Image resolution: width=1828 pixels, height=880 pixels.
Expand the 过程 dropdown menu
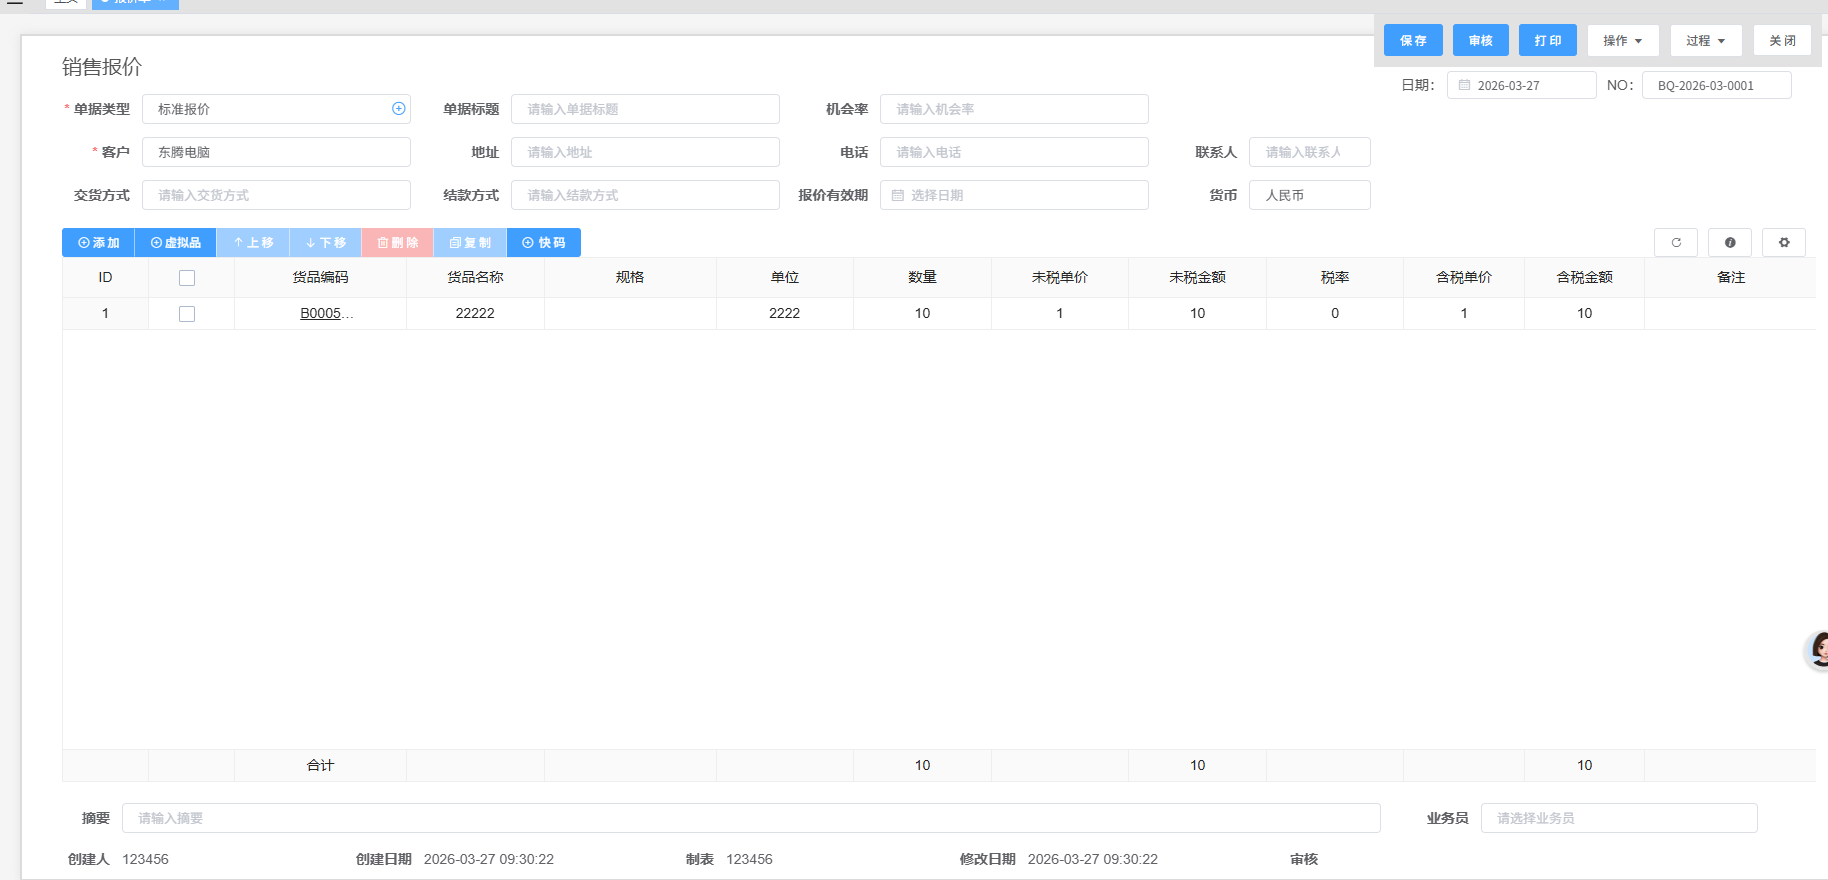coord(1705,41)
